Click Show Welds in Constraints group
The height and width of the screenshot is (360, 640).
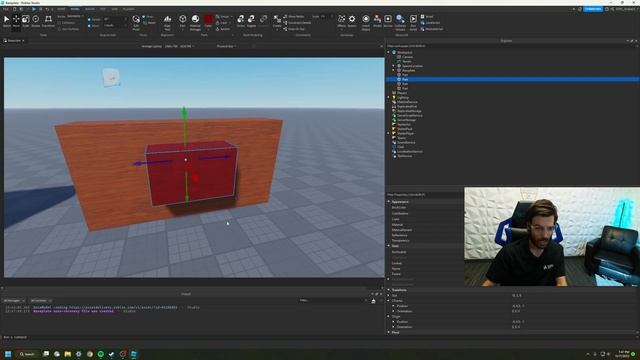294,17
